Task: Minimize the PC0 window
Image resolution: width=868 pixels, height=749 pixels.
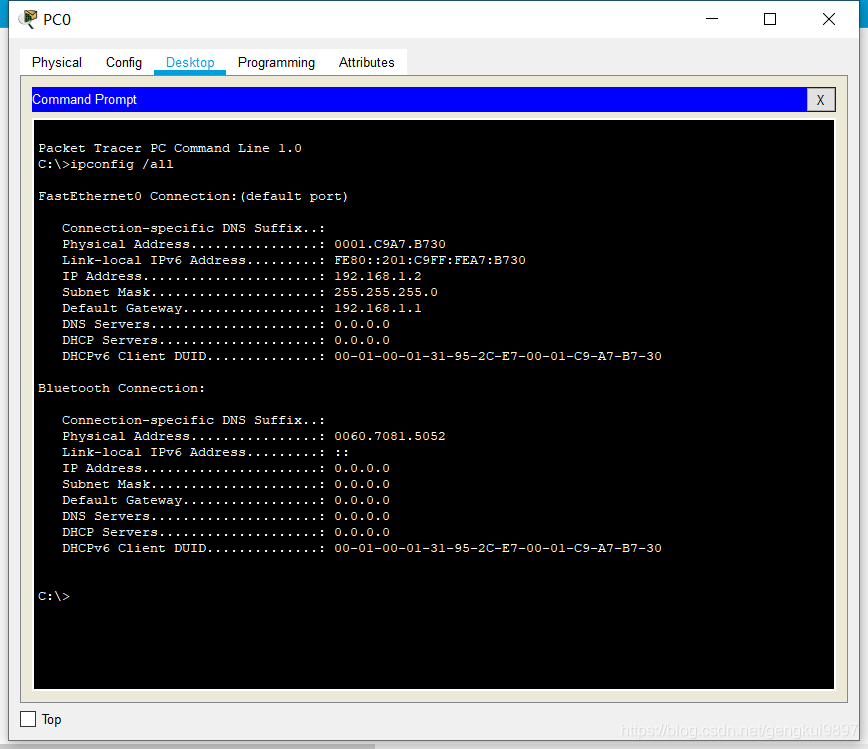Action: click(712, 19)
